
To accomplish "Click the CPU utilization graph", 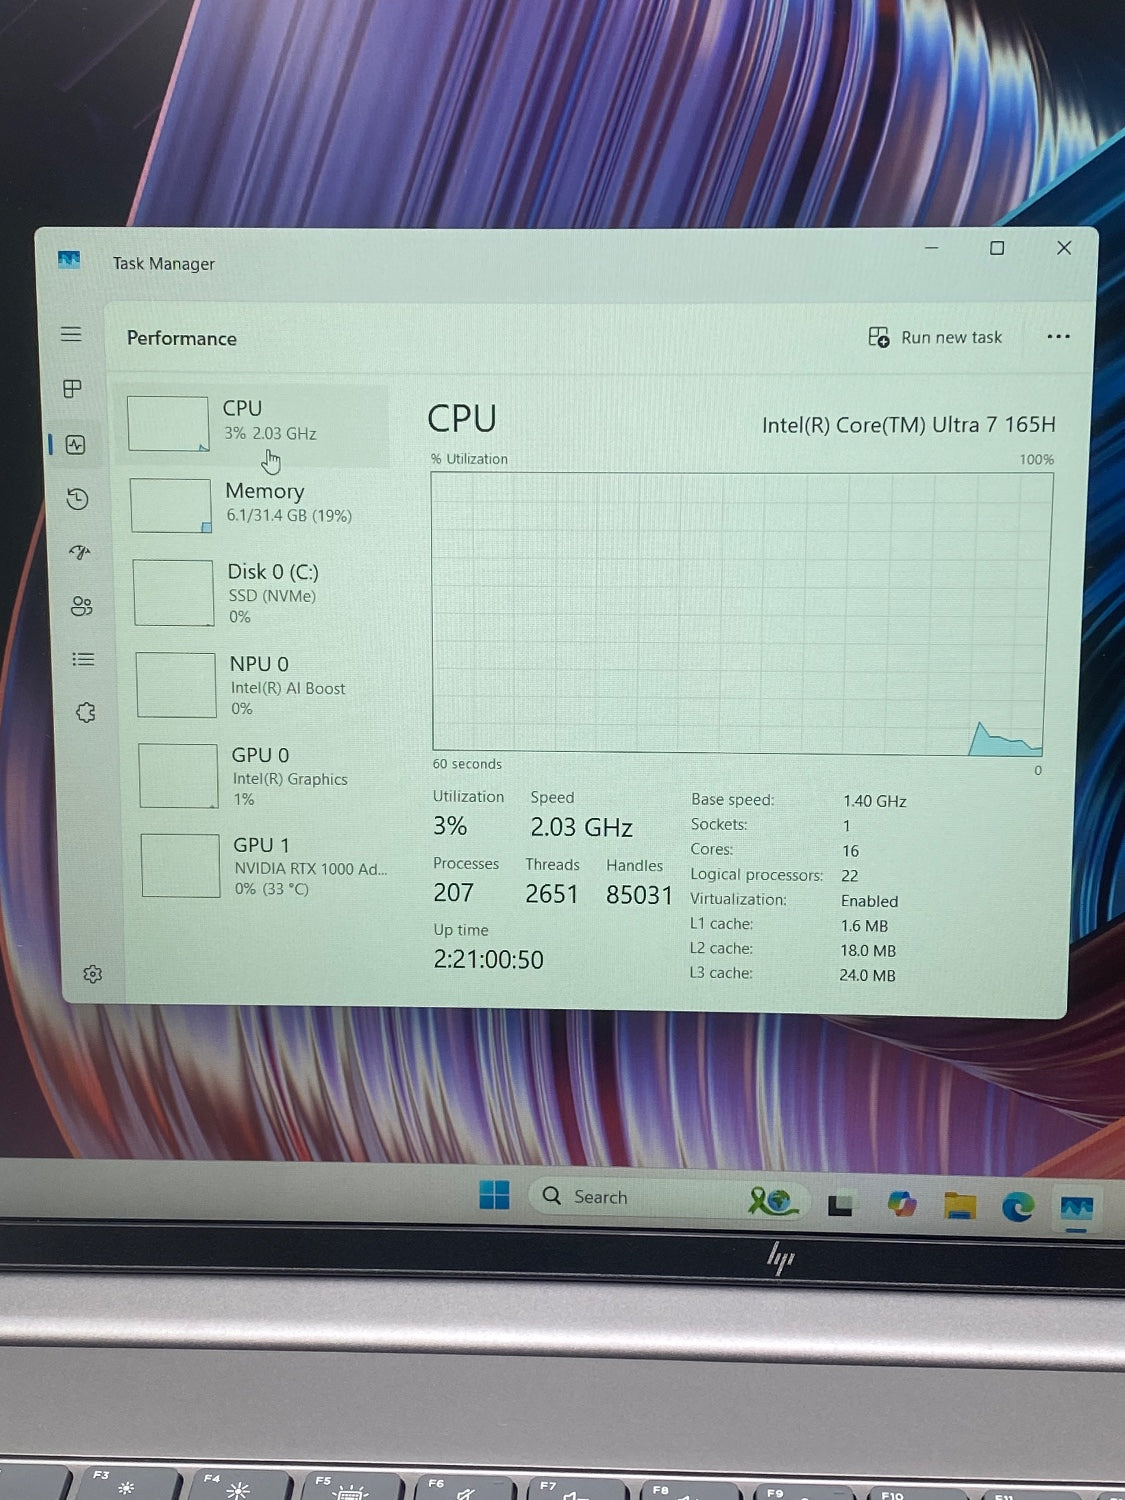I will [740, 612].
